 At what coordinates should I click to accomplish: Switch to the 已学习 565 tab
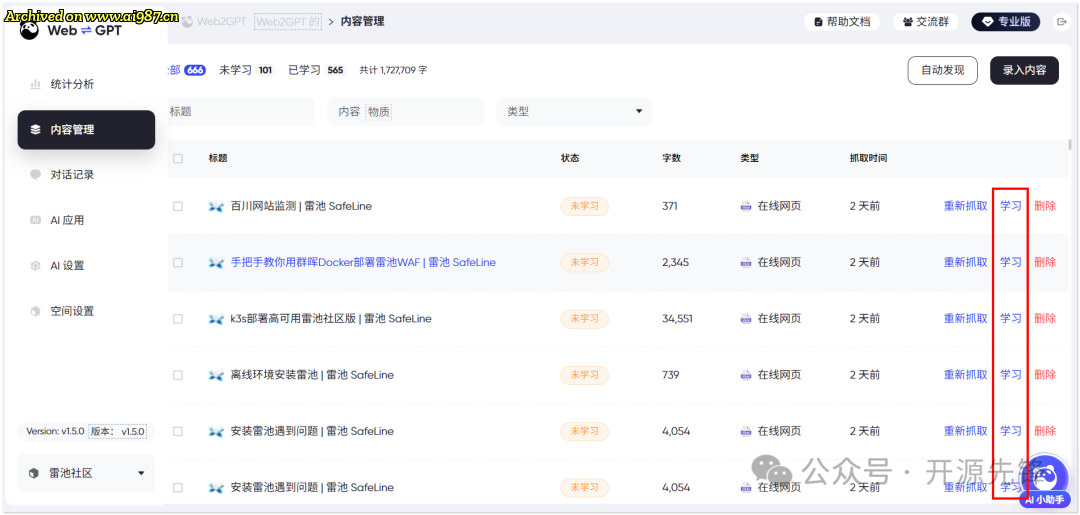click(x=316, y=70)
